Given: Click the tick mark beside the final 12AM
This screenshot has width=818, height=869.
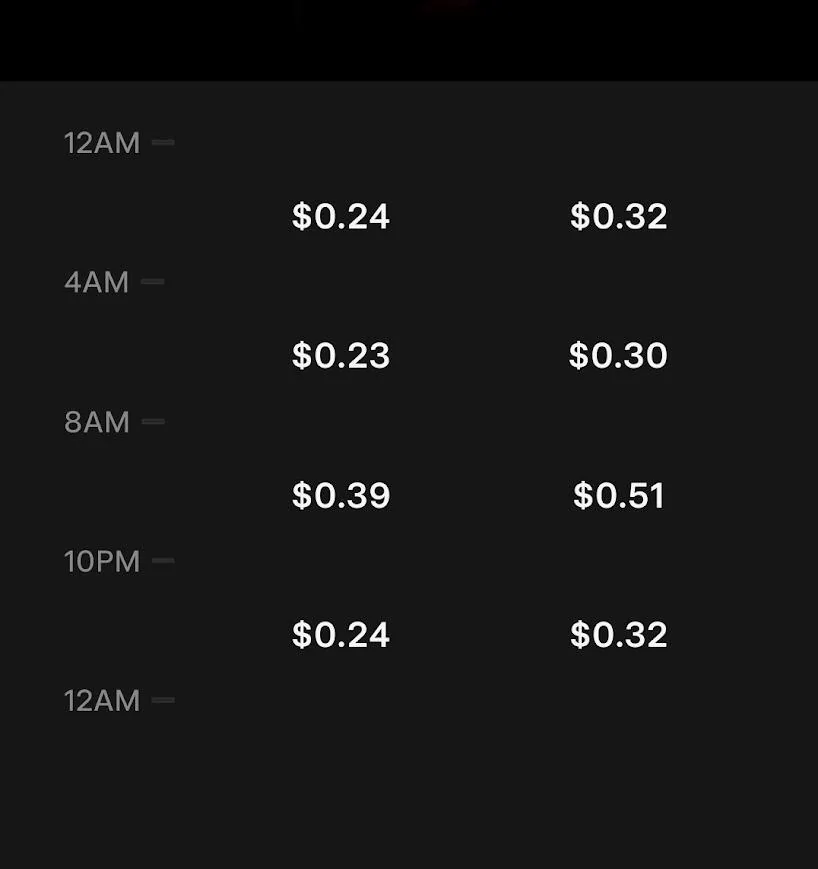Looking at the screenshot, I should (x=163, y=700).
